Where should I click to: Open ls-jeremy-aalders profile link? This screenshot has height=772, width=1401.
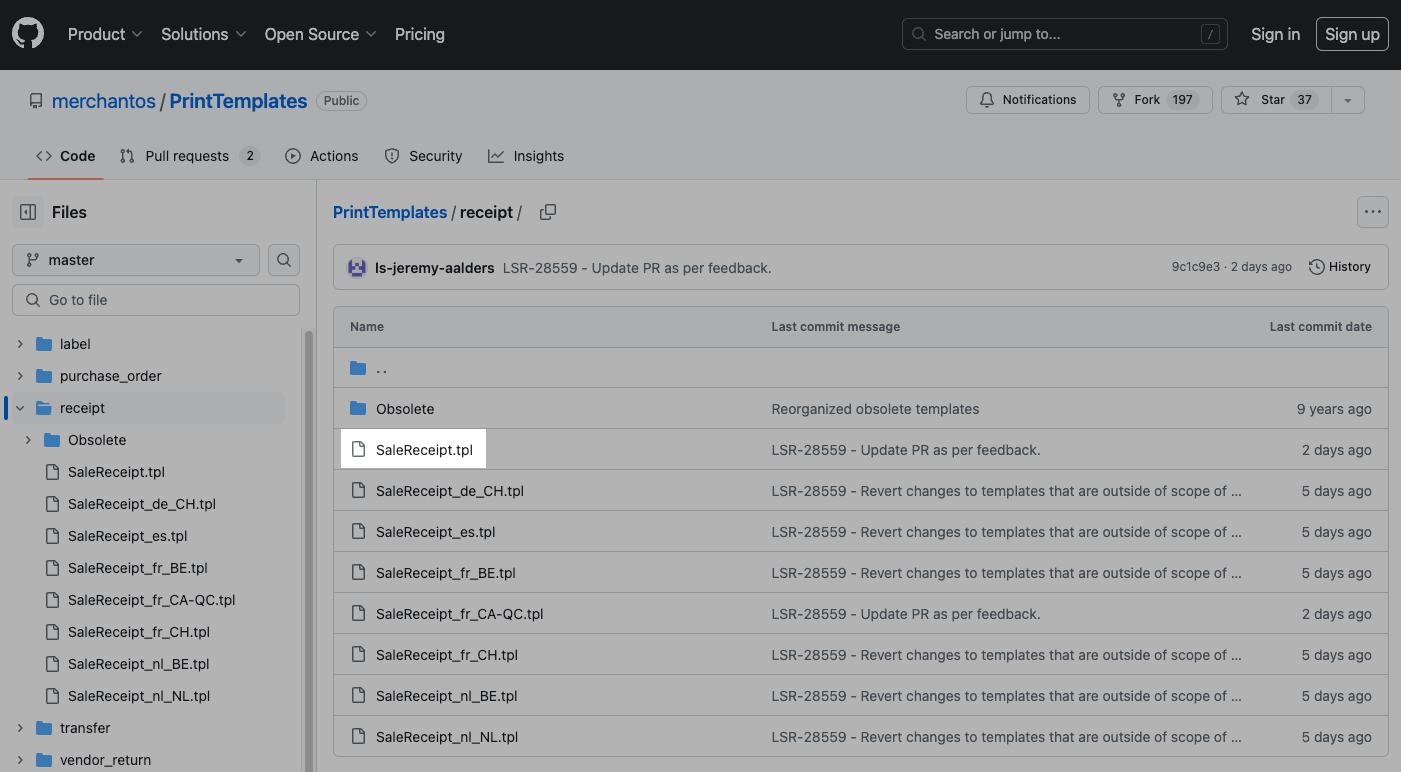[x=435, y=268]
